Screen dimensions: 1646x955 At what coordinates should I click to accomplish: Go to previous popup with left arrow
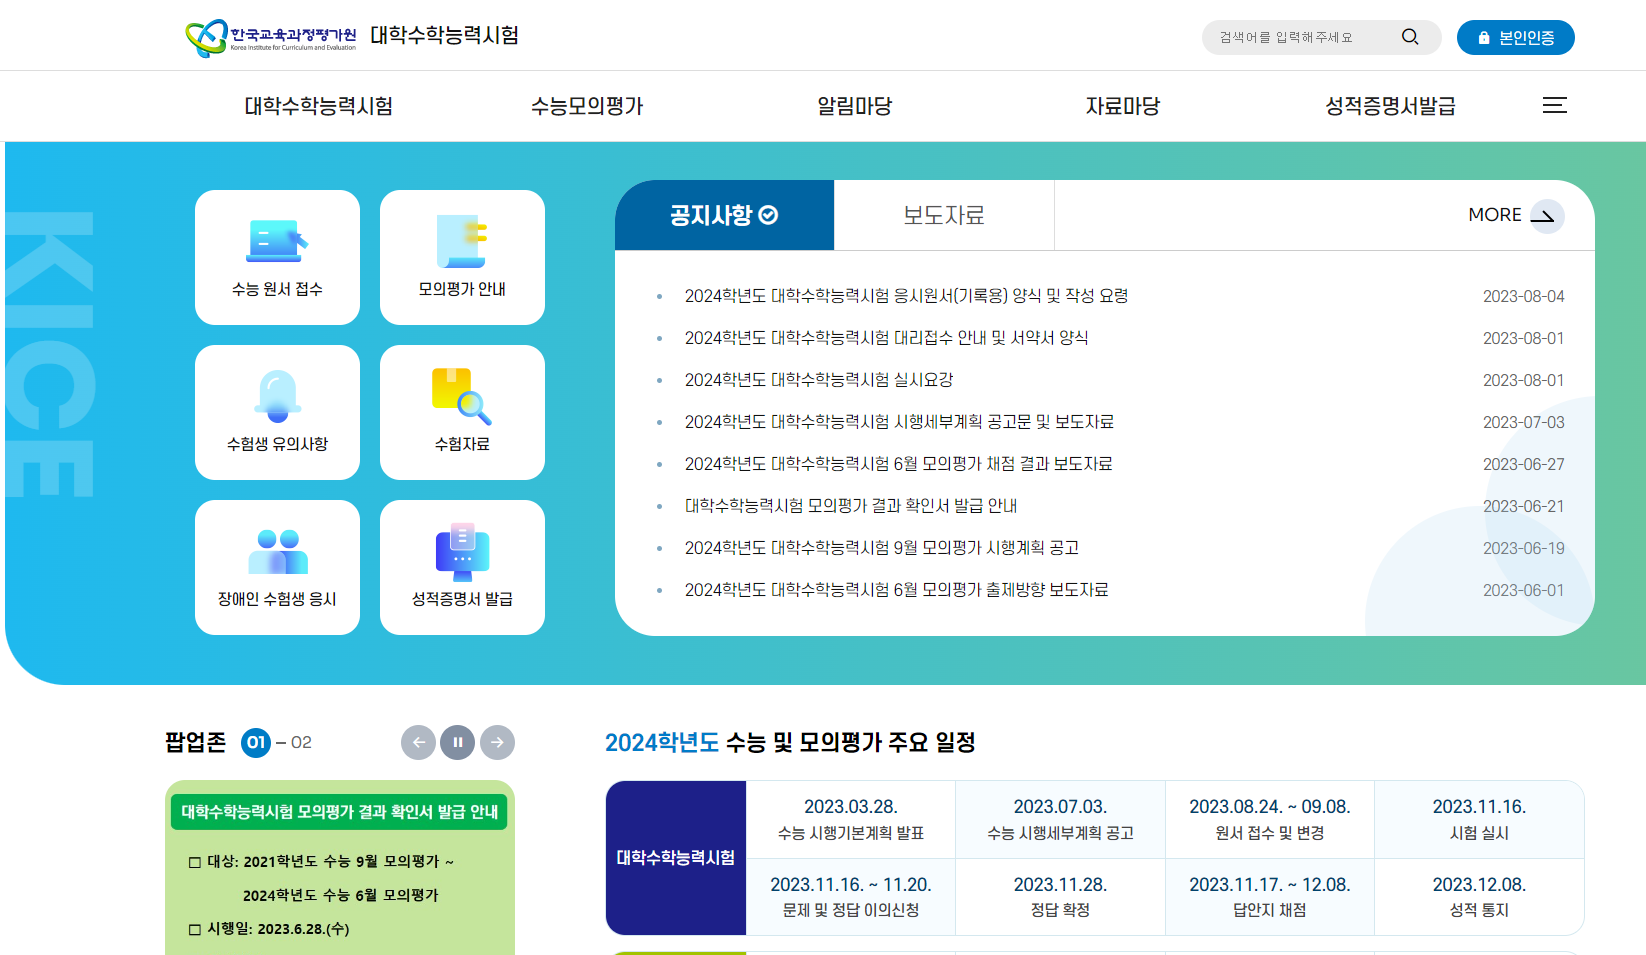[418, 742]
